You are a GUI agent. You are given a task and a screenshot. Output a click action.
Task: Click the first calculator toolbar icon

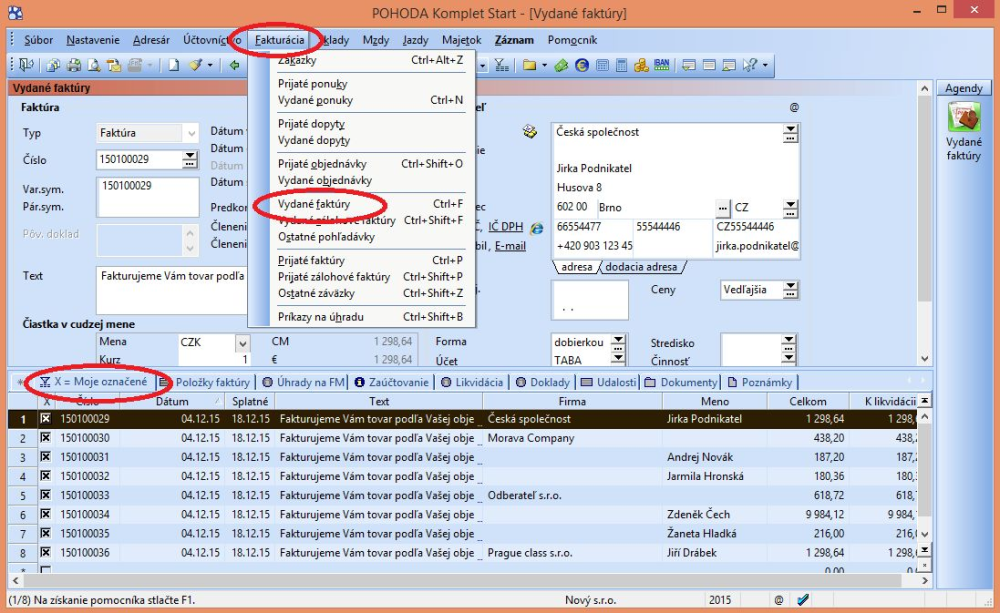click(602, 65)
